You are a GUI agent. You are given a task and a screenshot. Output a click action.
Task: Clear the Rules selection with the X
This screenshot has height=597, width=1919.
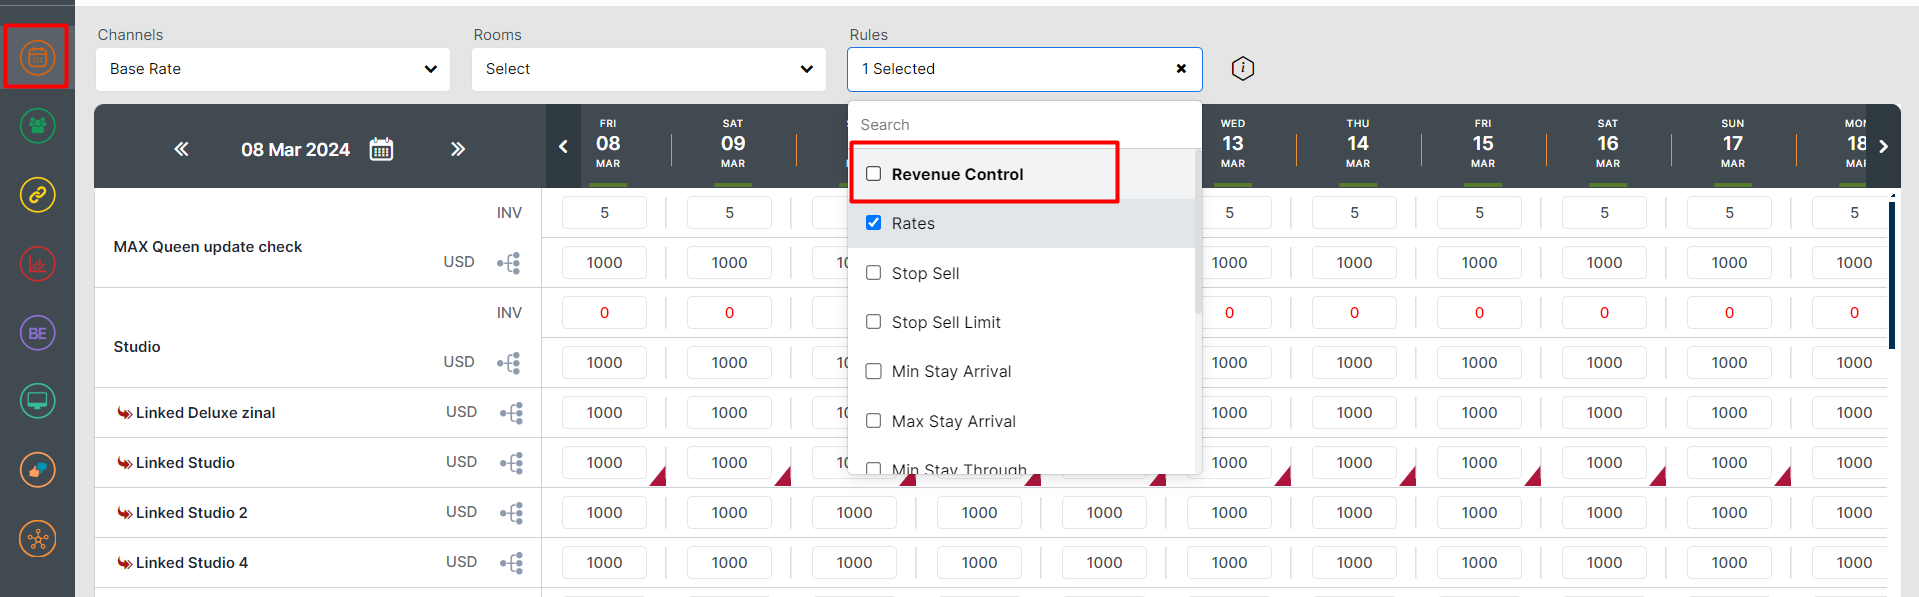(x=1181, y=69)
